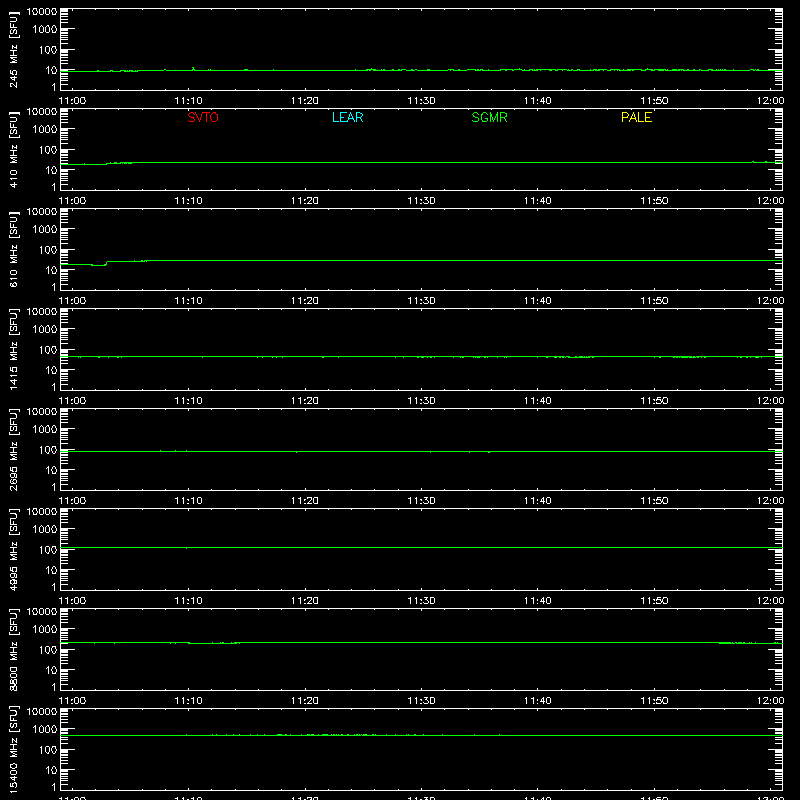Click 12:00 time label under 4995 MHz plot
Viewport: 800px width, 800px height.
pyautogui.click(x=770, y=601)
